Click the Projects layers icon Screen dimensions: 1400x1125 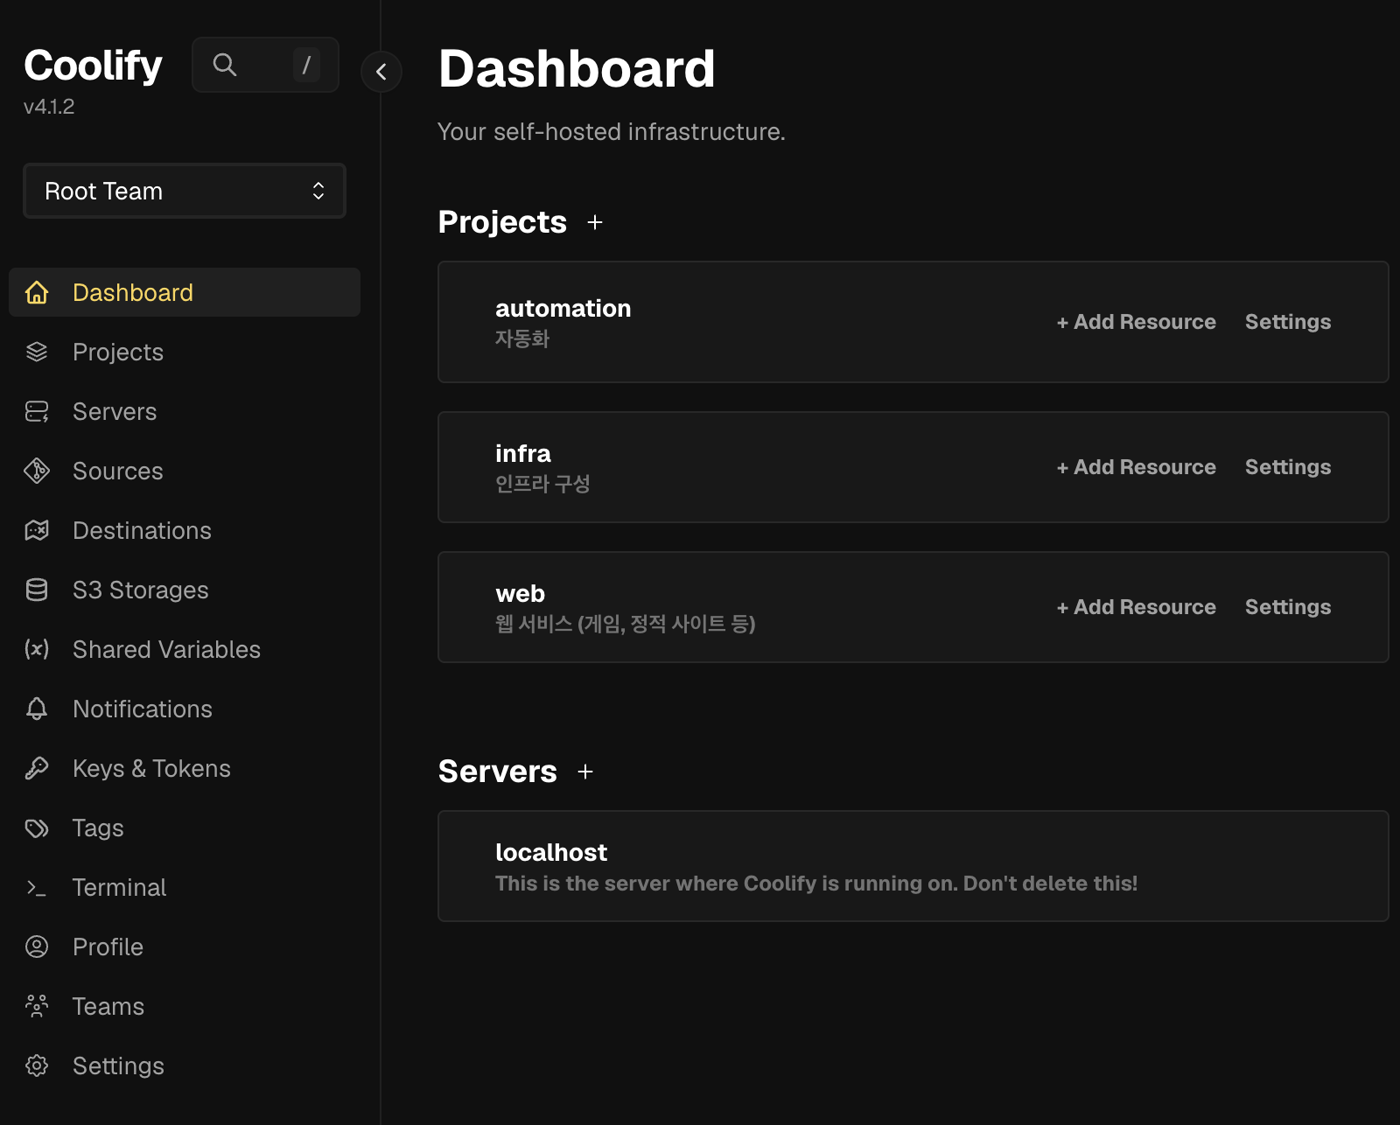[x=37, y=352]
